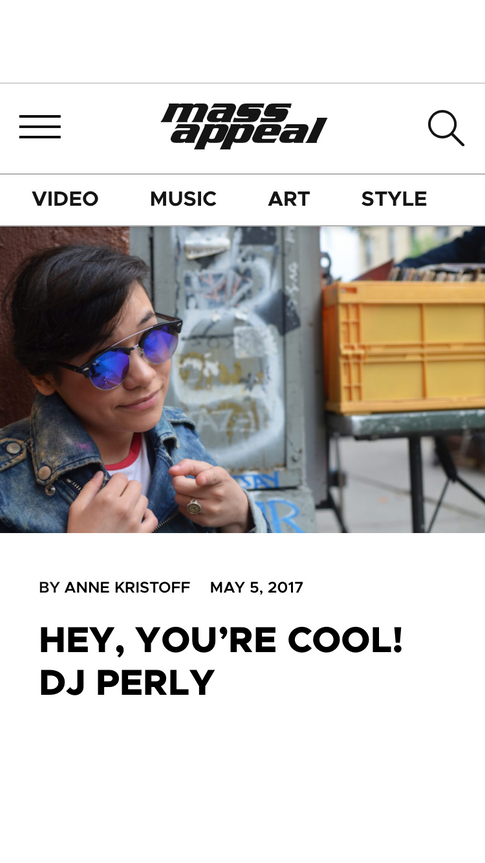Click the blue mirrored sunglasses in photo
The image size is (485, 863).
pyautogui.click(x=128, y=353)
